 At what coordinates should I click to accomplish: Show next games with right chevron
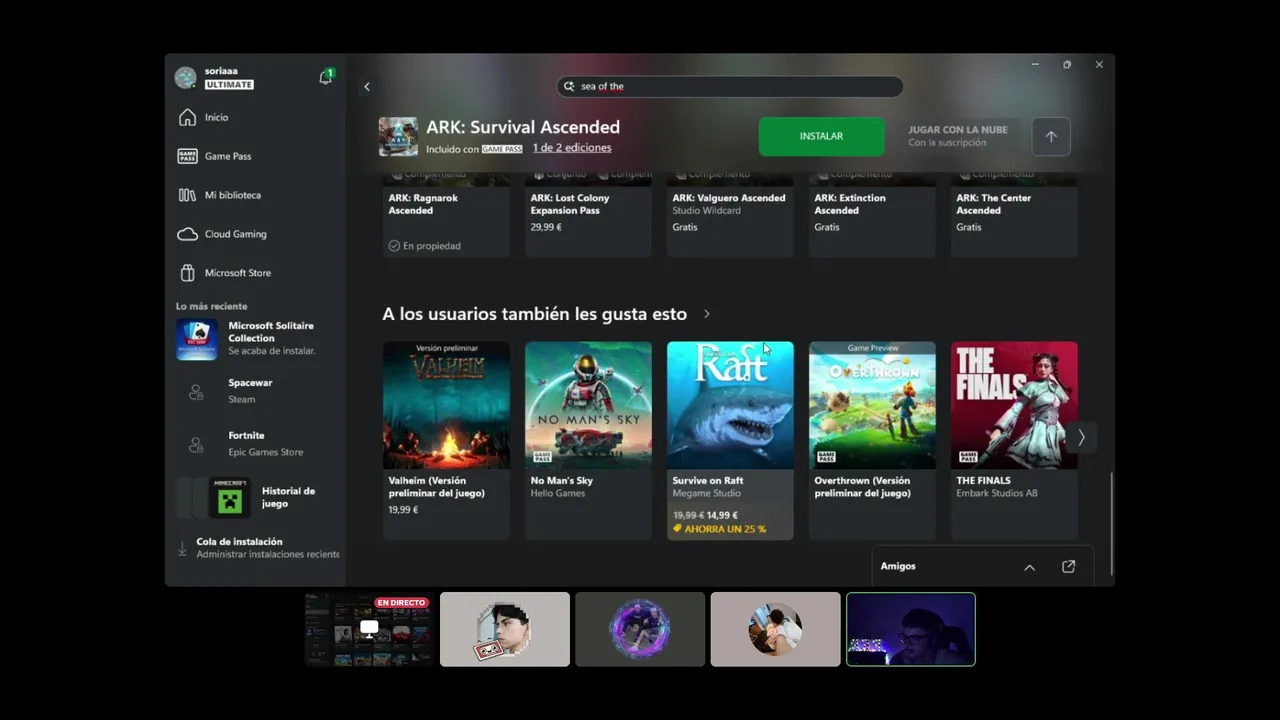point(1081,437)
